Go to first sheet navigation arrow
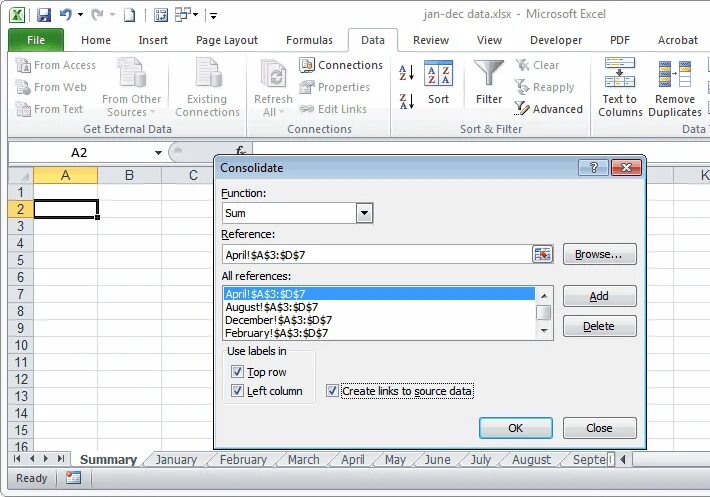This screenshot has height=497, width=710. click(x=17, y=459)
